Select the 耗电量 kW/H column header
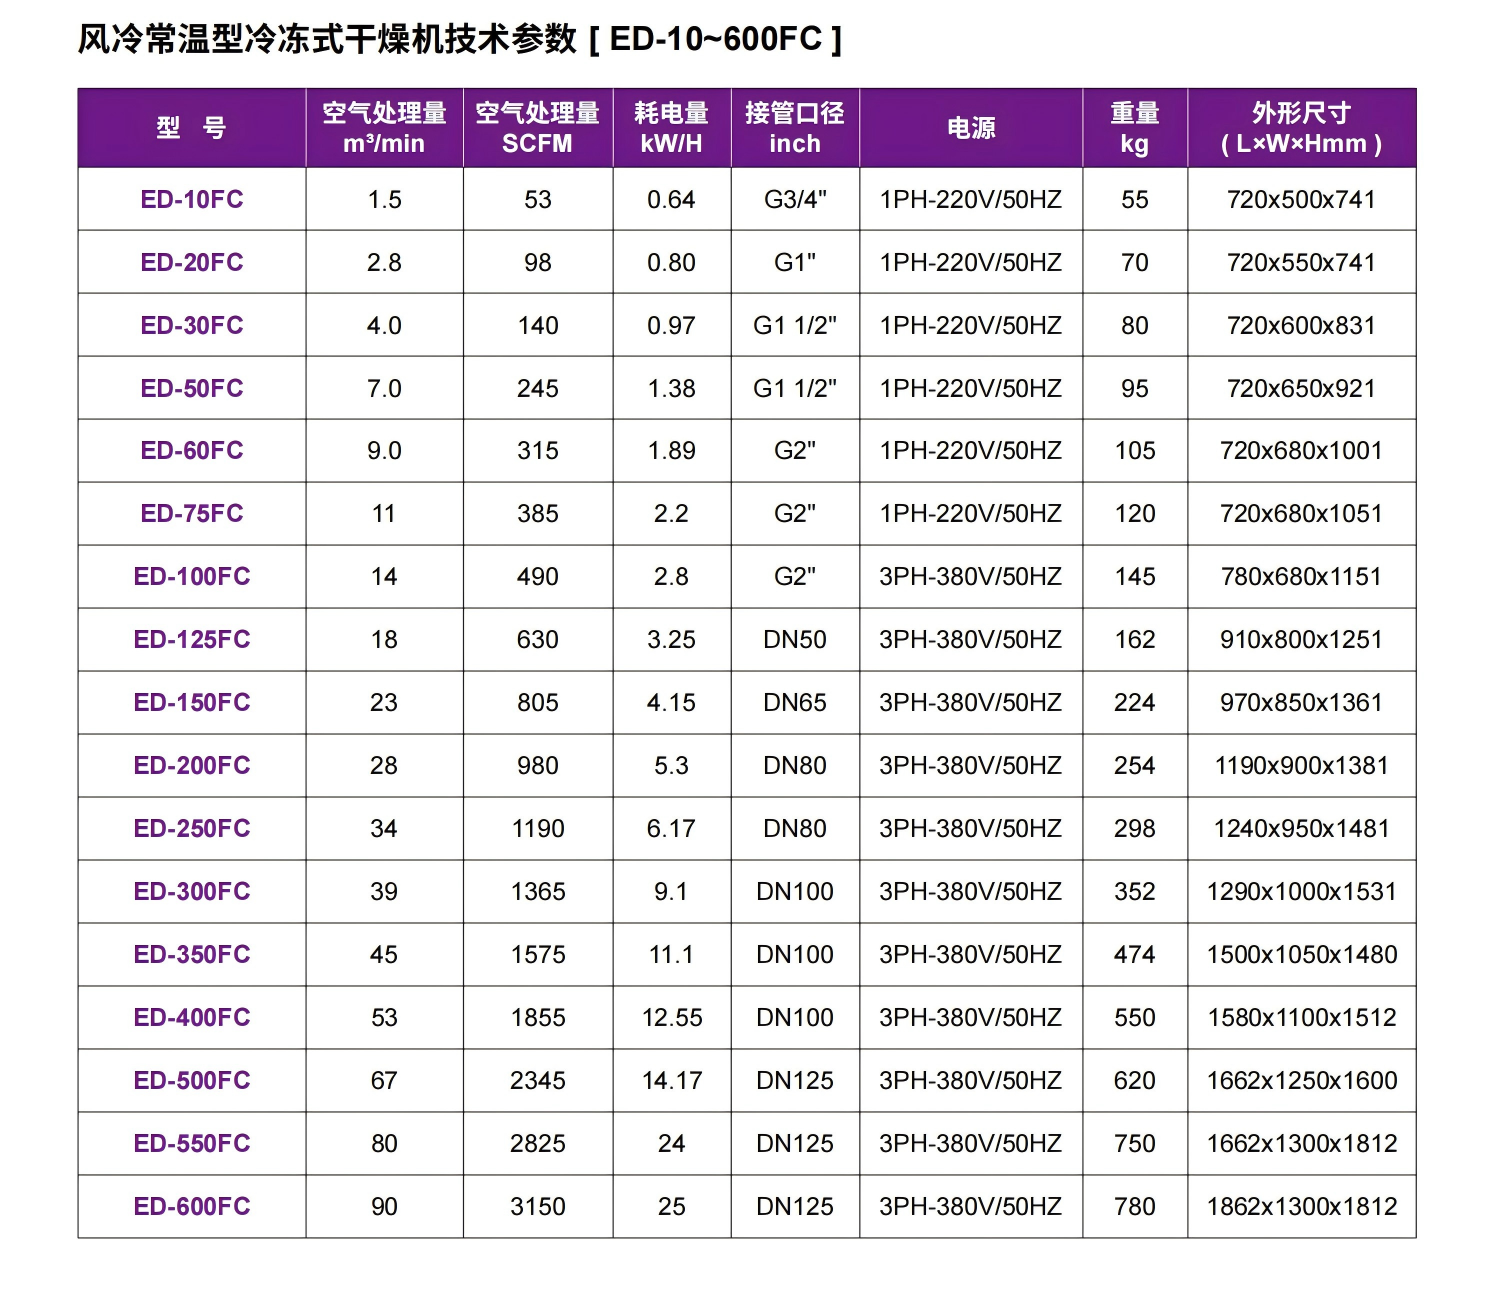This screenshot has width=1488, height=1304. coord(671,128)
